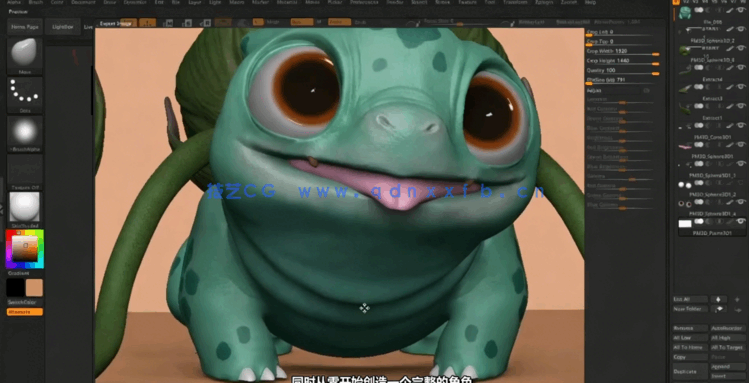Open the Home Page tab
The height and width of the screenshot is (383, 749).
25,27
